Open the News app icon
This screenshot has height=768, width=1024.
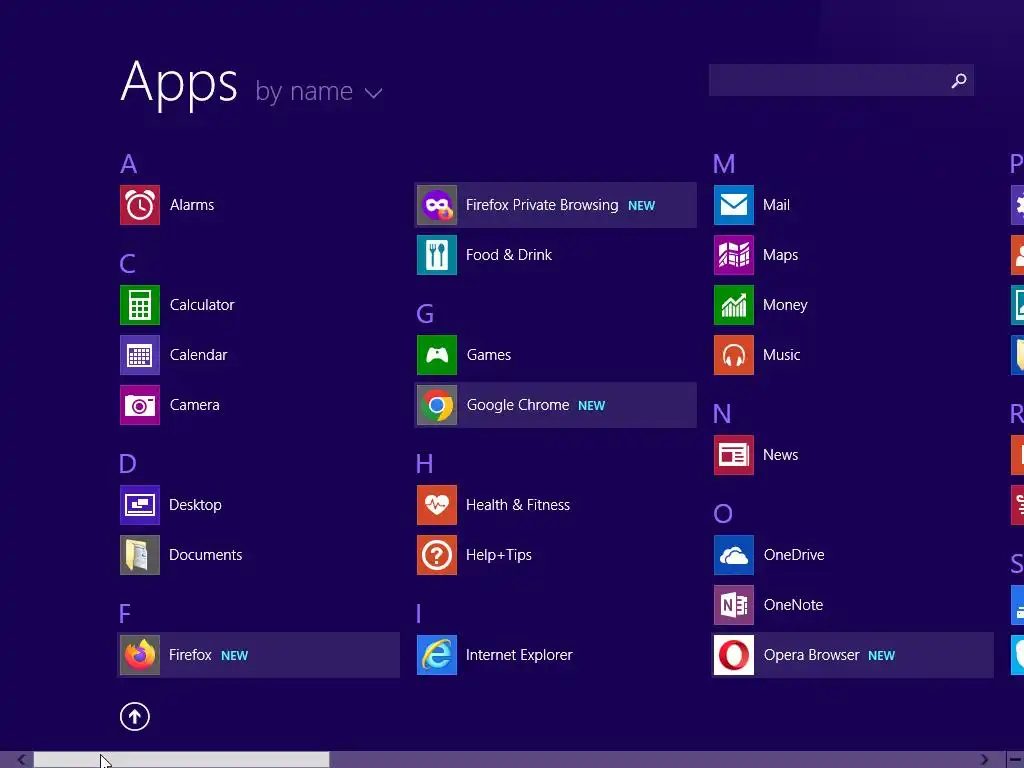[734, 455]
